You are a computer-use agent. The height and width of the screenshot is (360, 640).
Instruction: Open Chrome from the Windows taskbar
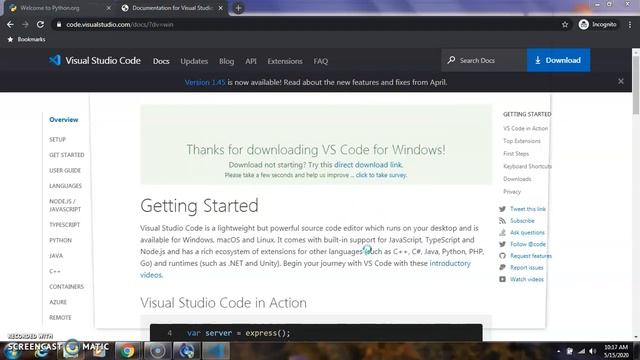(x=127, y=351)
